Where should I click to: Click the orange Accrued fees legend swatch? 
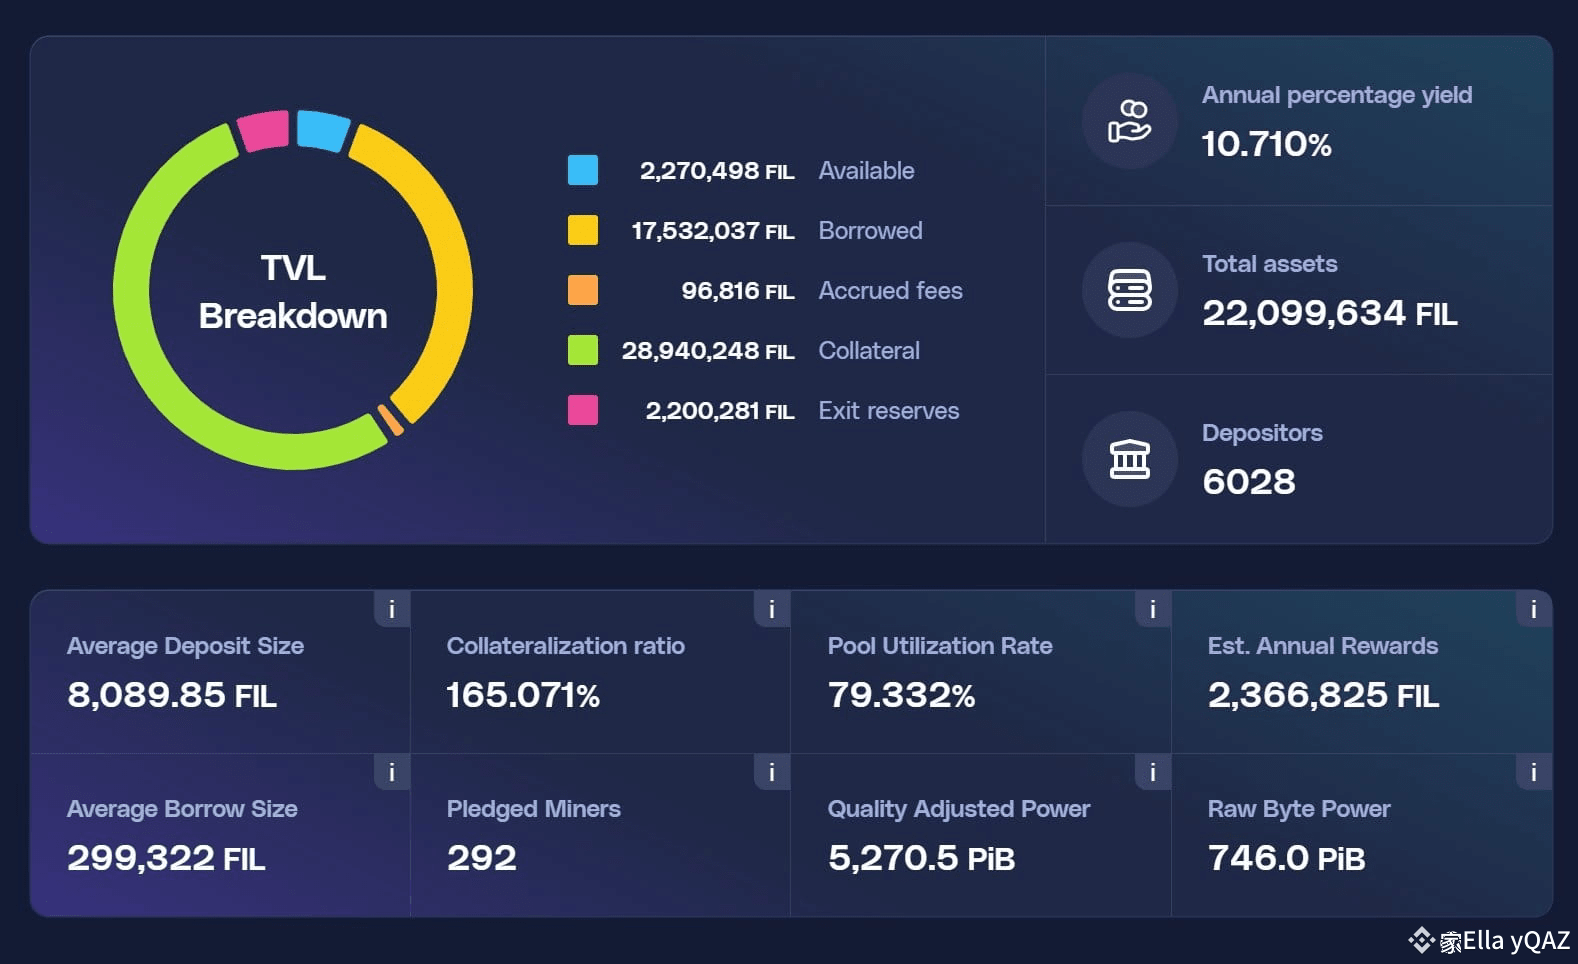(x=583, y=290)
